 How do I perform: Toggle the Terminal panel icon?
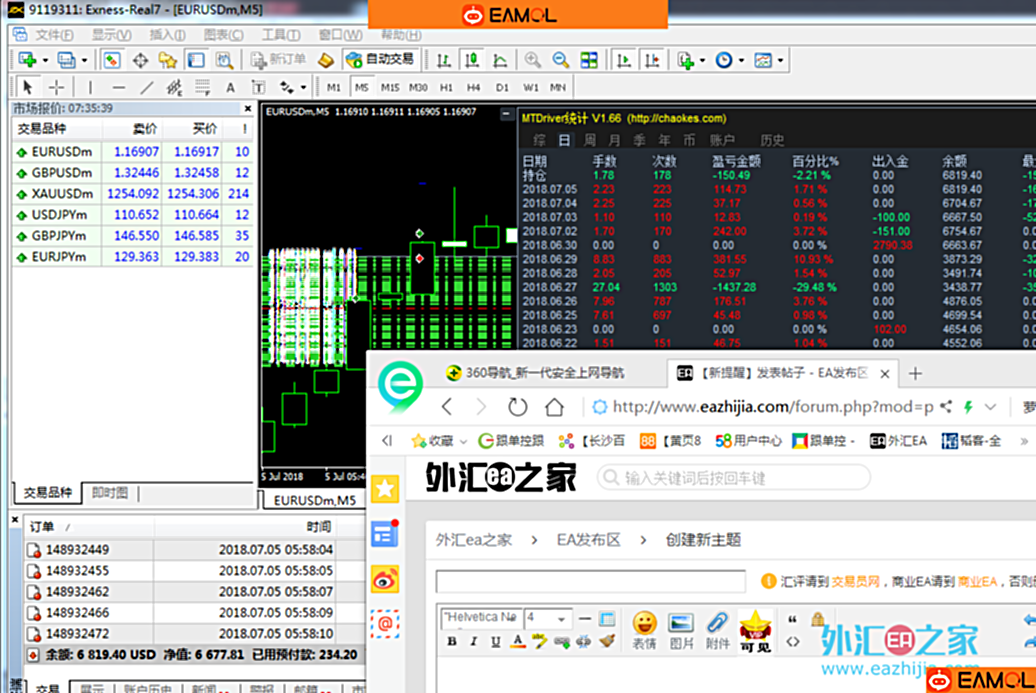click(x=196, y=61)
